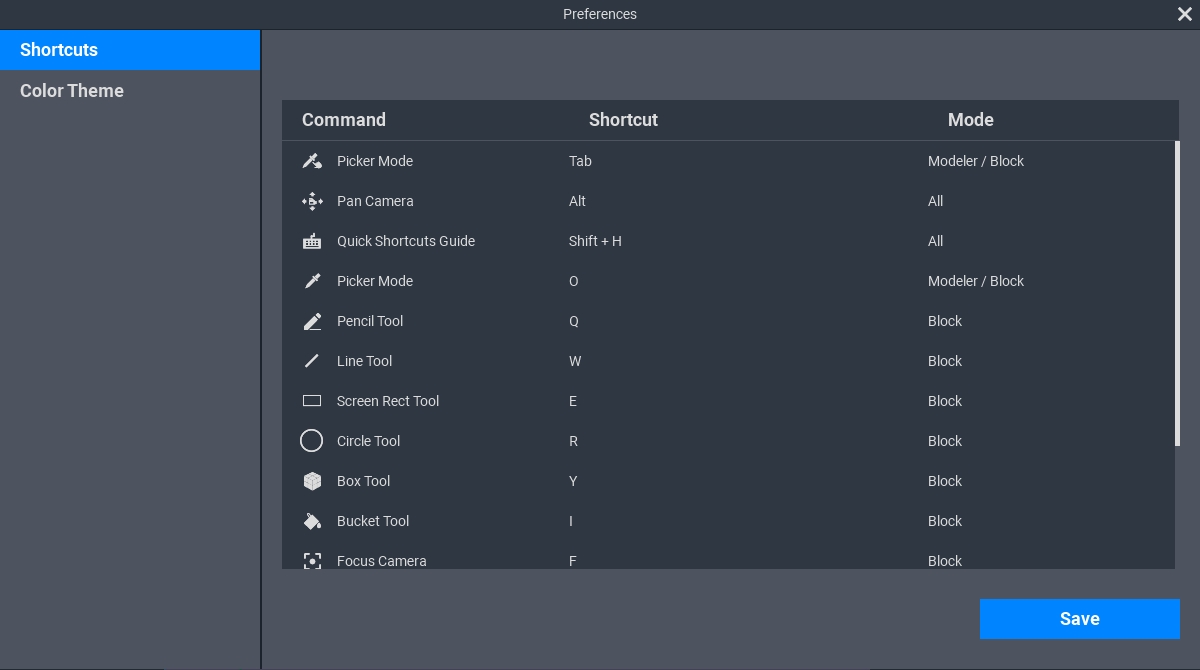Image resolution: width=1200 pixels, height=670 pixels.
Task: Click the Bucket Tool icon
Action: [x=312, y=521]
